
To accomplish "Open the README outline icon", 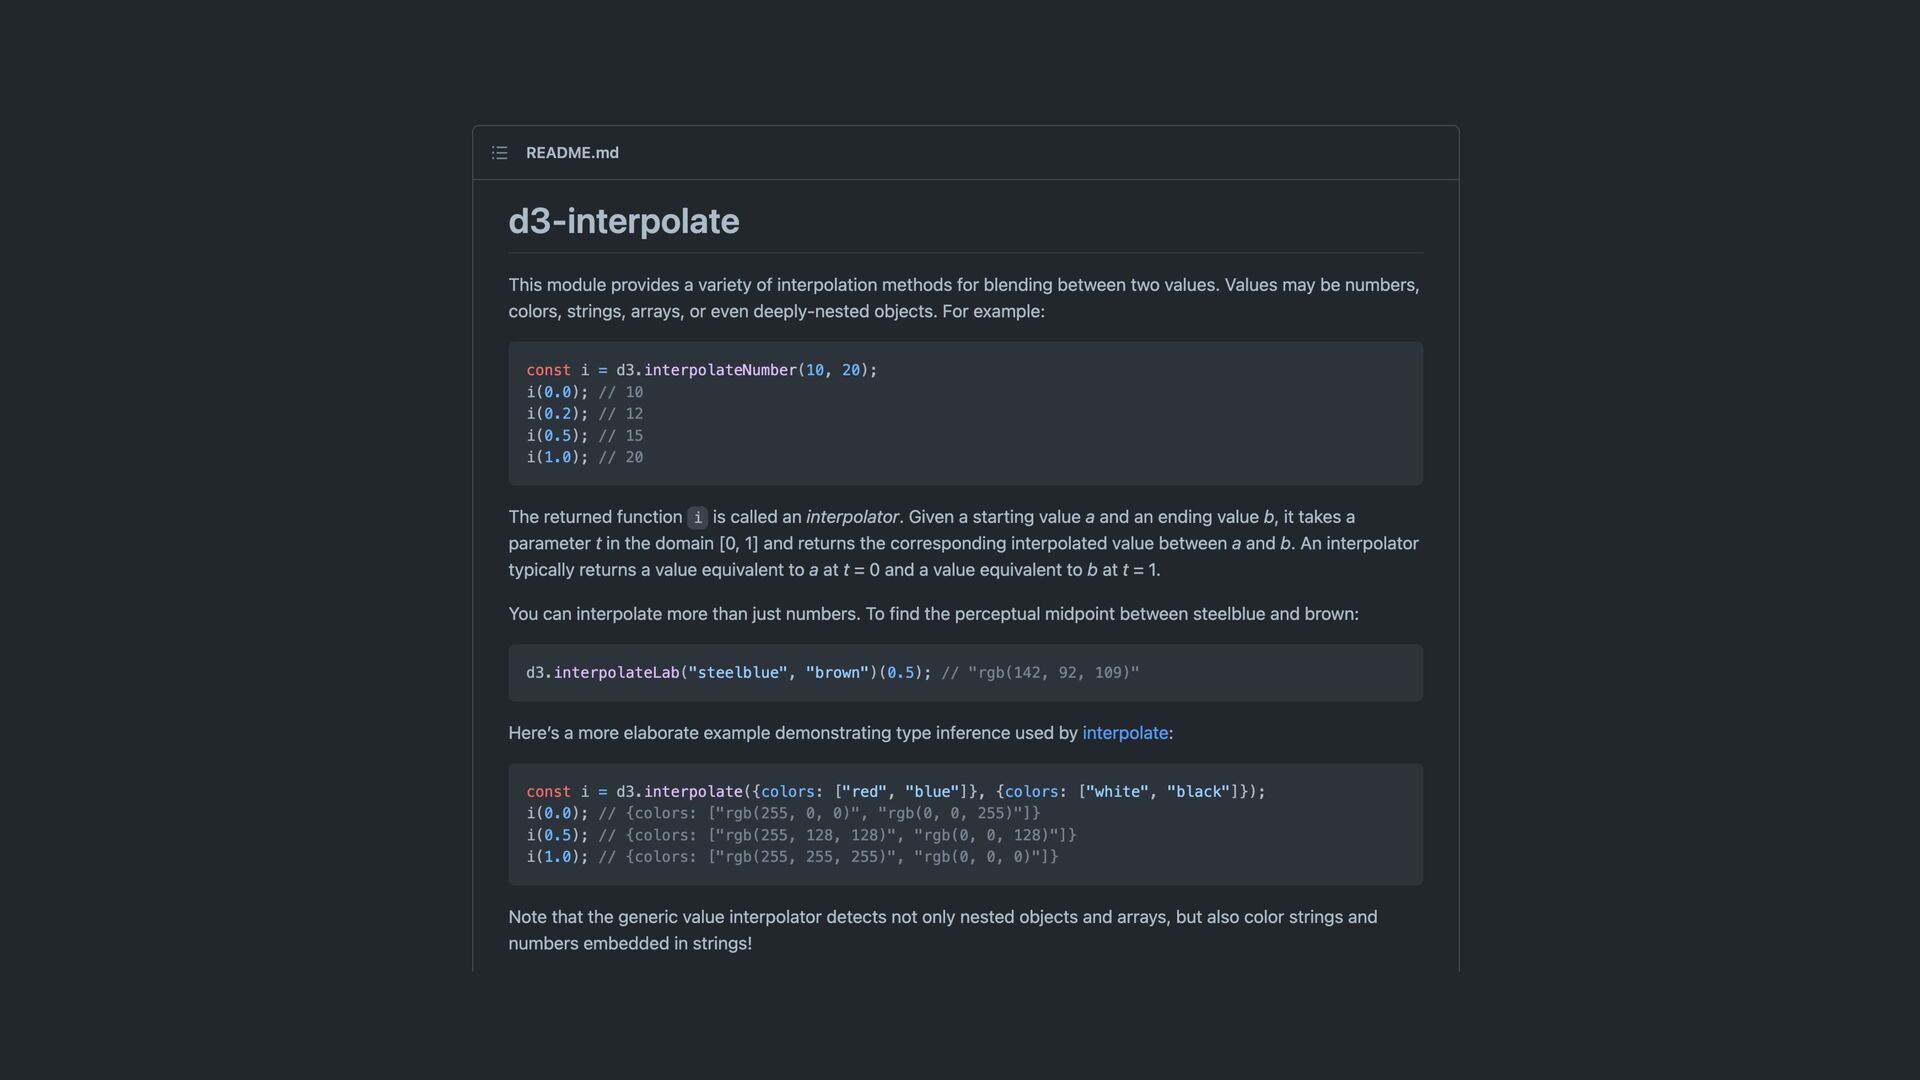I will (x=499, y=153).
